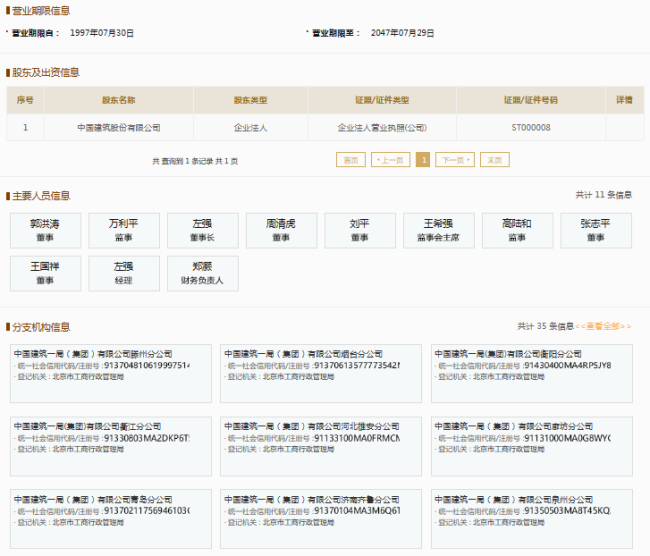The image size is (650, 556).
Task: Select person card 左强 董事长
Action: click(x=202, y=231)
